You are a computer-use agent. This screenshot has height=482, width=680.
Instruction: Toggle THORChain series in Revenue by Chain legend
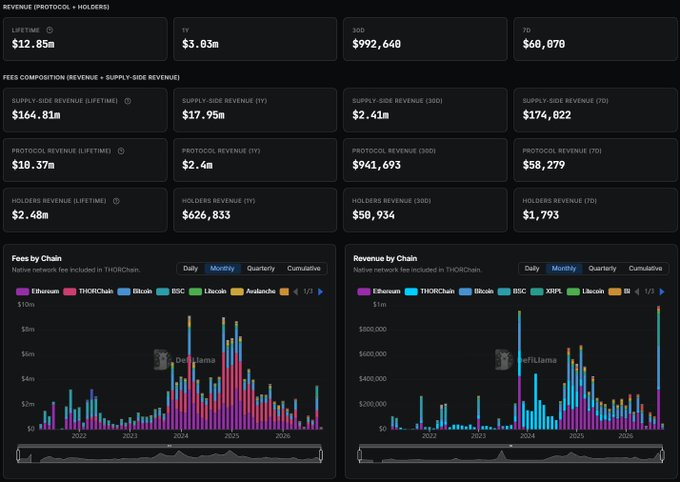[430, 291]
